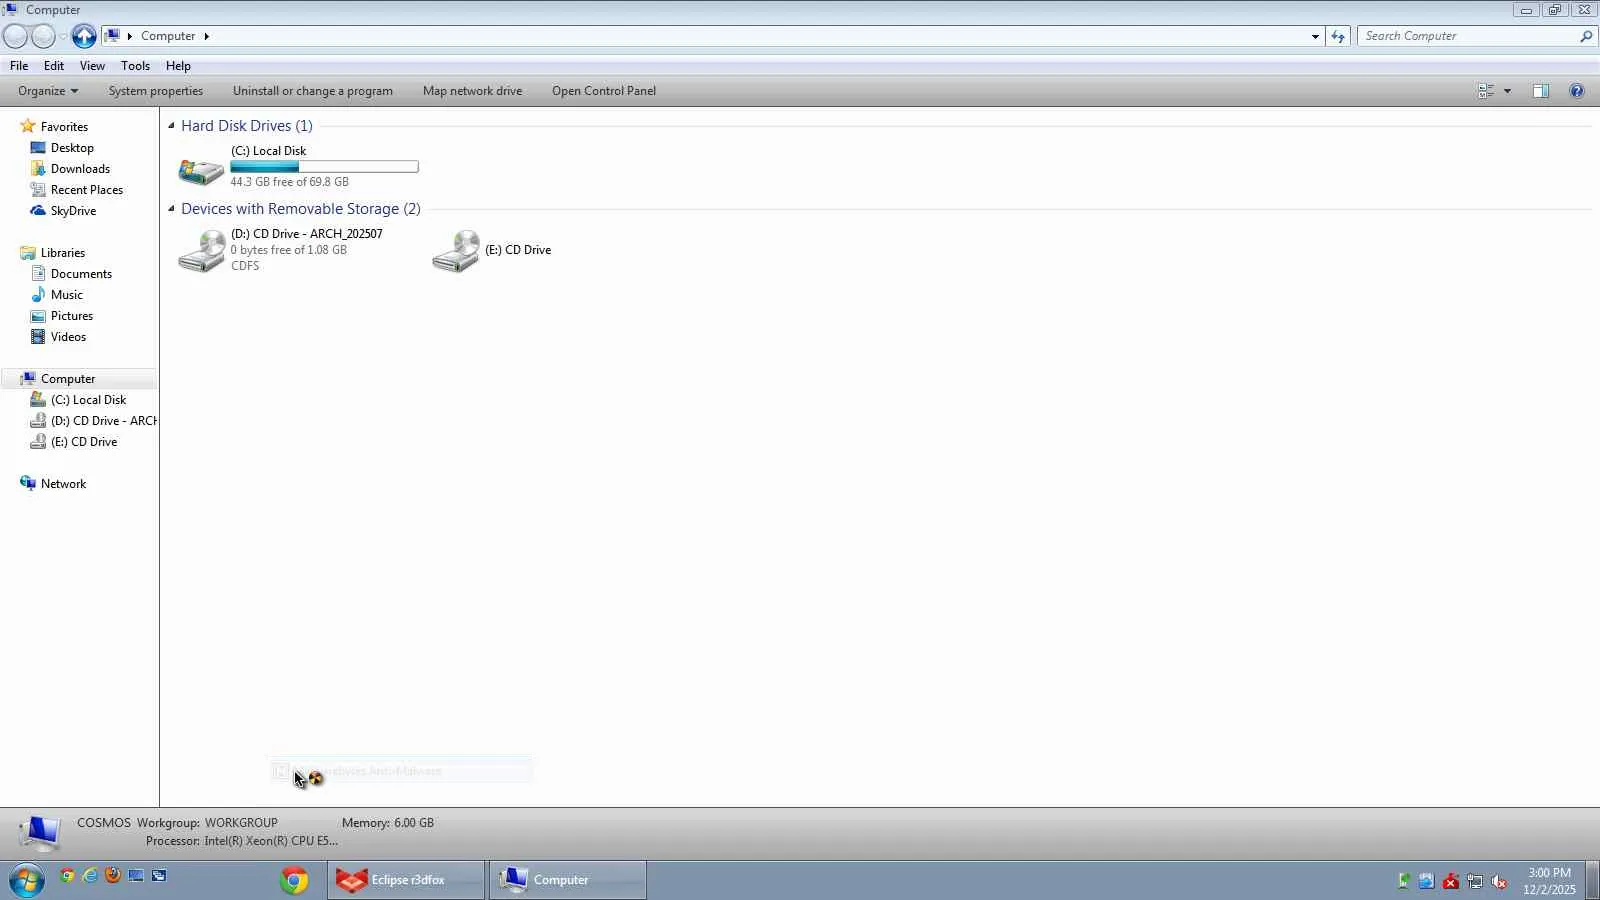1600x900 pixels.
Task: Open view options dropdown arrow
Action: (x=1507, y=91)
